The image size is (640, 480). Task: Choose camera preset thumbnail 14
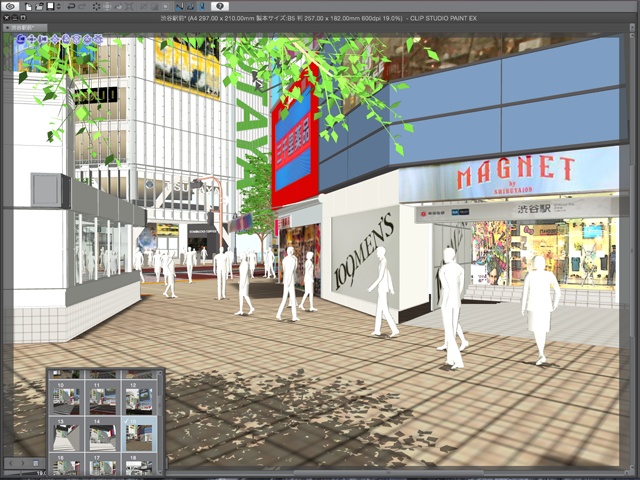(102, 434)
